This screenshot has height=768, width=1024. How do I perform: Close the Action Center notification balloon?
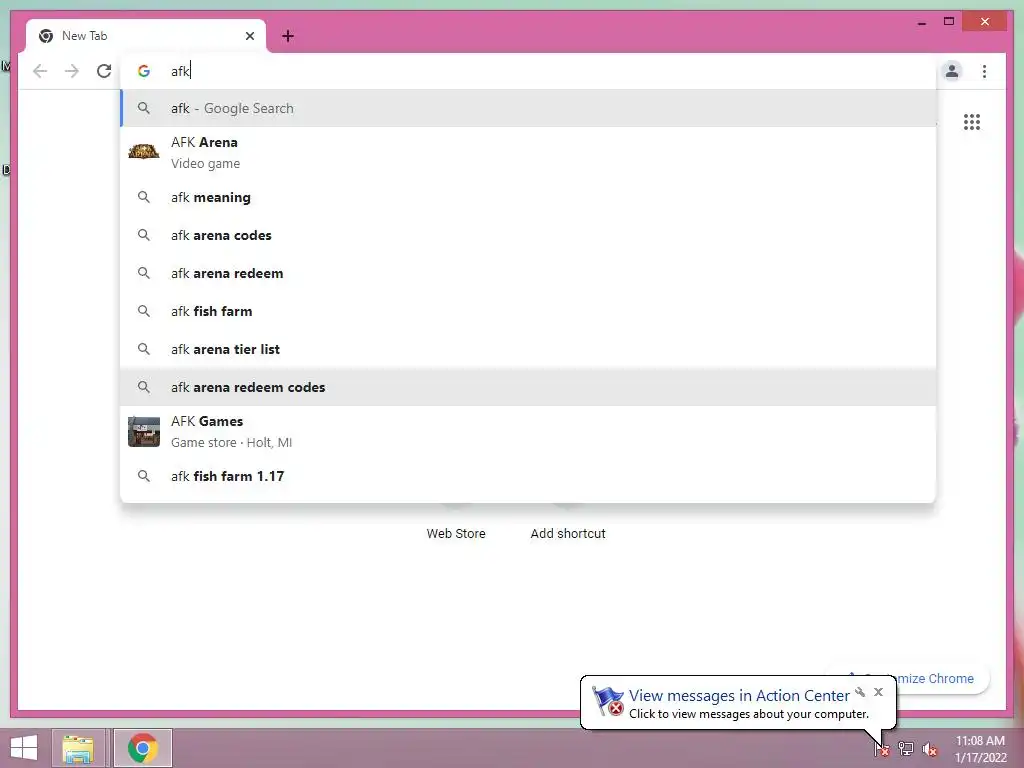click(x=878, y=692)
